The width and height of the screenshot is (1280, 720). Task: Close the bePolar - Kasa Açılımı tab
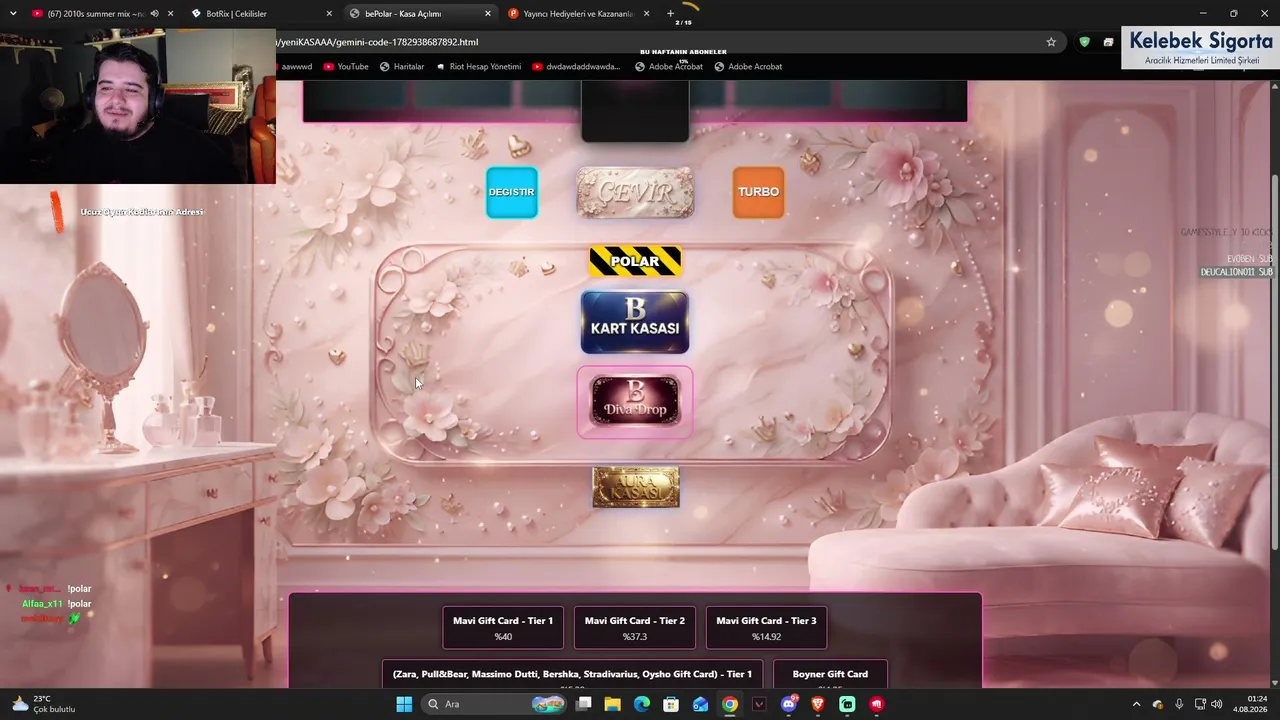pos(488,14)
